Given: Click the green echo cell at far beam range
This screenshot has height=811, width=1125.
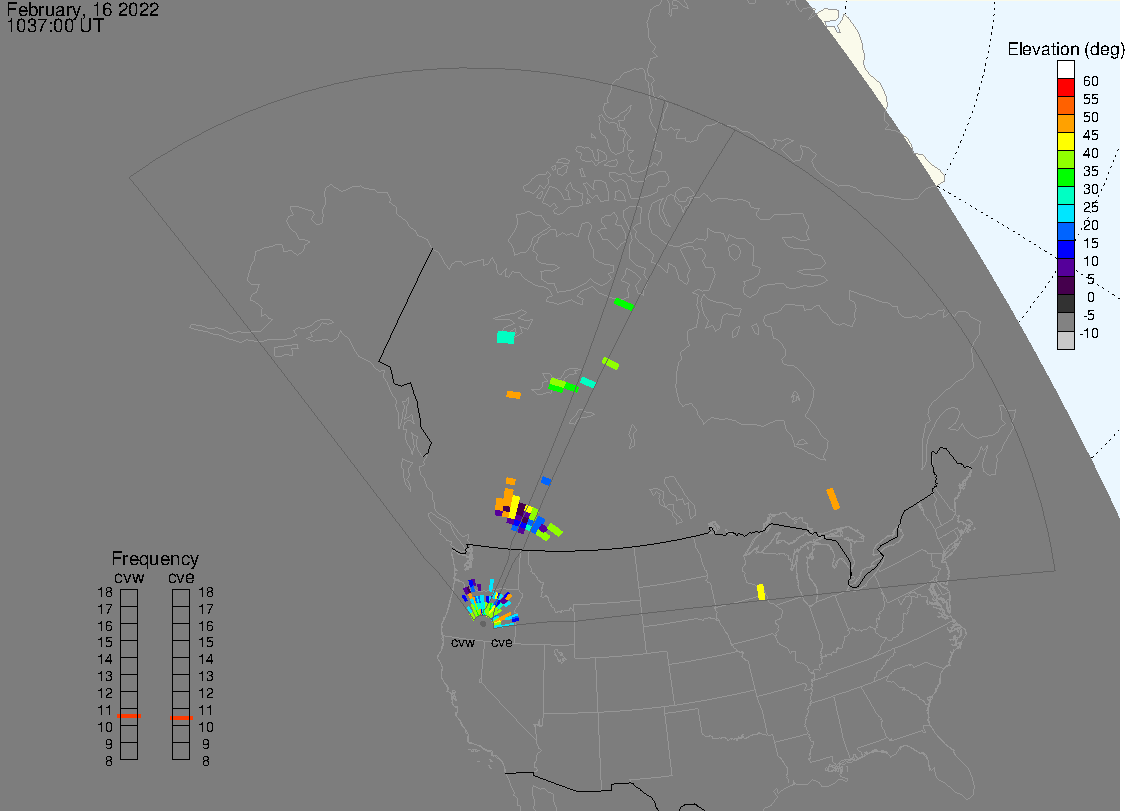Looking at the screenshot, I should [x=623, y=304].
